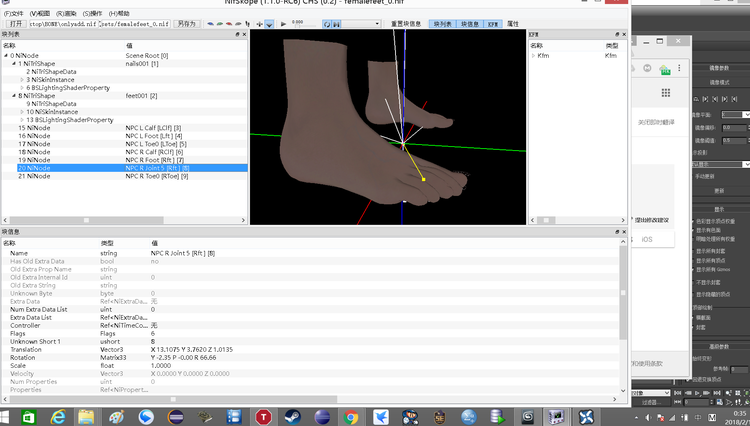Viewport: 750px width, 426px height.
Task: Toggle the axes cross toolbar icon
Action: pos(259,24)
